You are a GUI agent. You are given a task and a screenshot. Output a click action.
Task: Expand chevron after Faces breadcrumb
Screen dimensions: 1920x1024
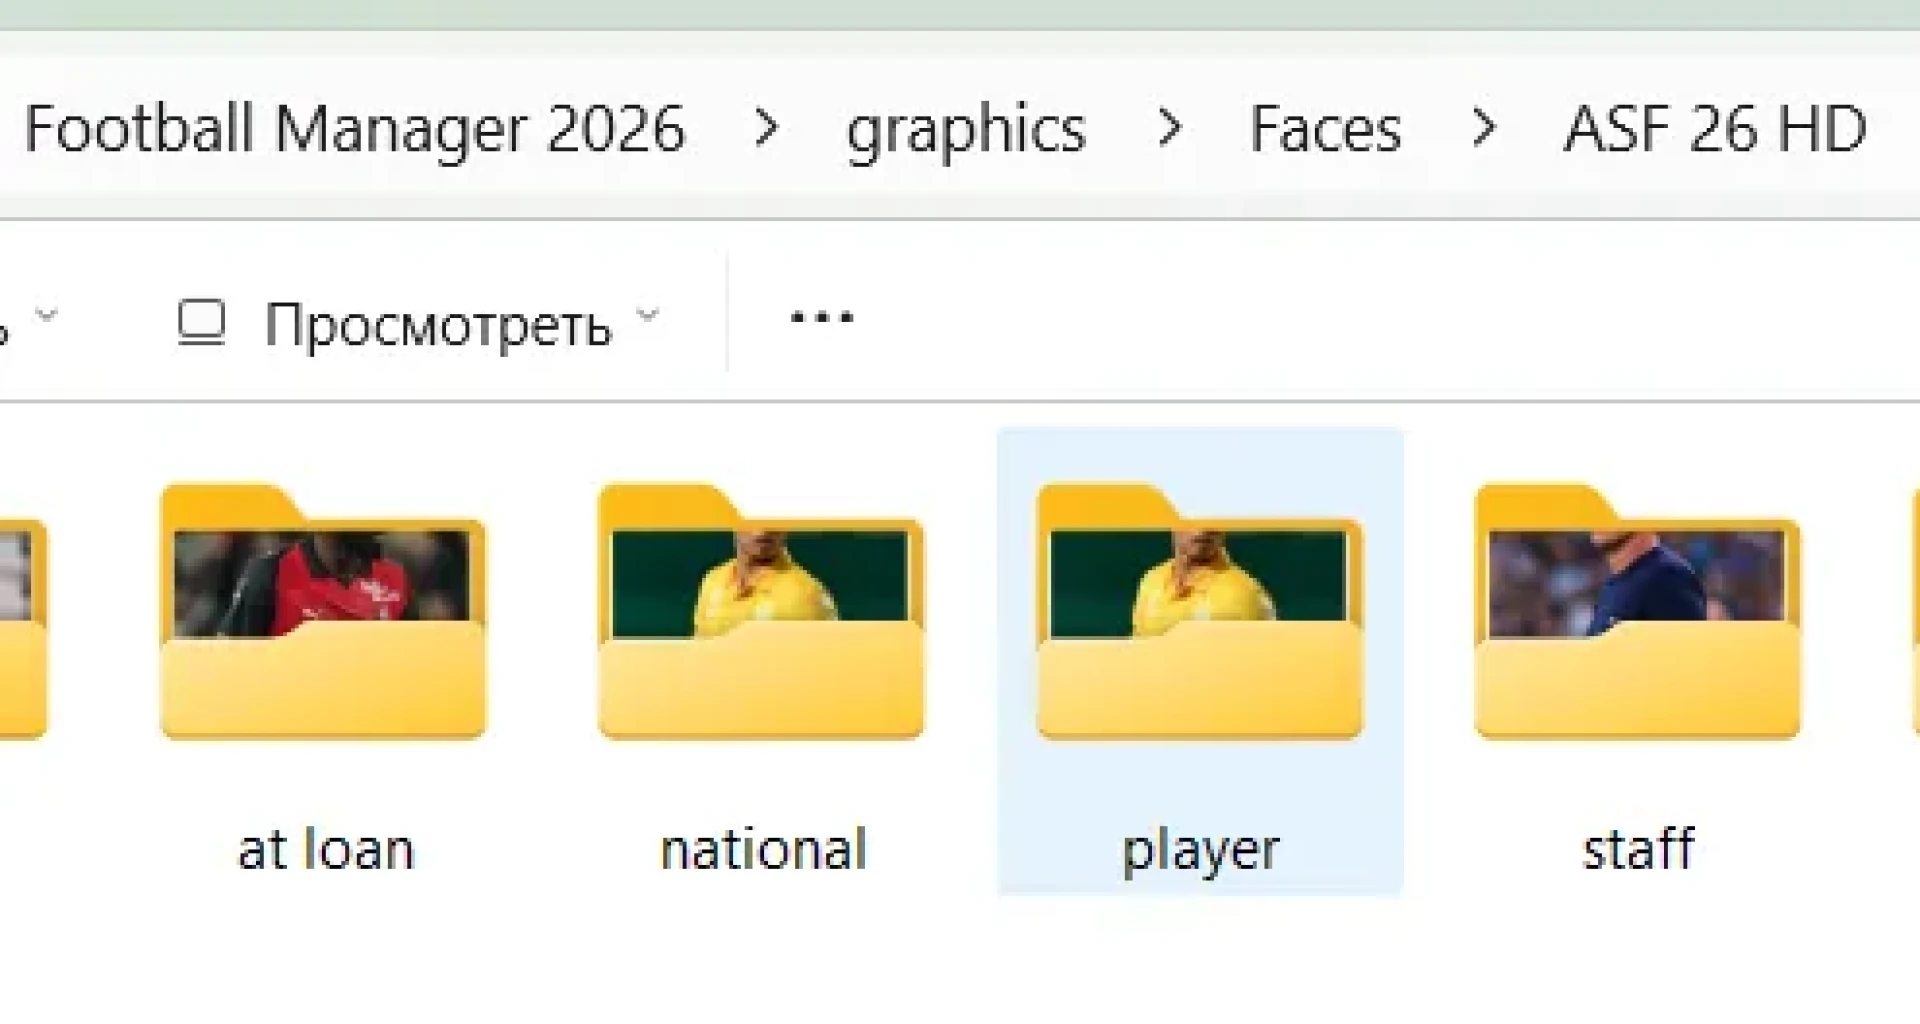1484,128
